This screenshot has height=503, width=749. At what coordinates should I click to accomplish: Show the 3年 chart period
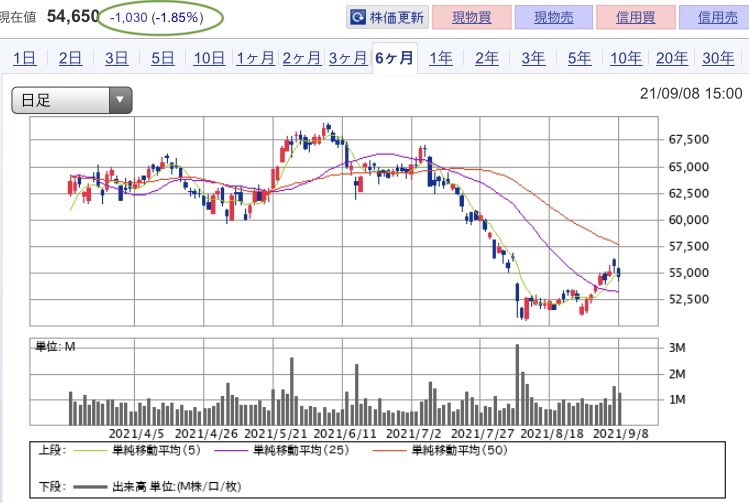[x=533, y=58]
